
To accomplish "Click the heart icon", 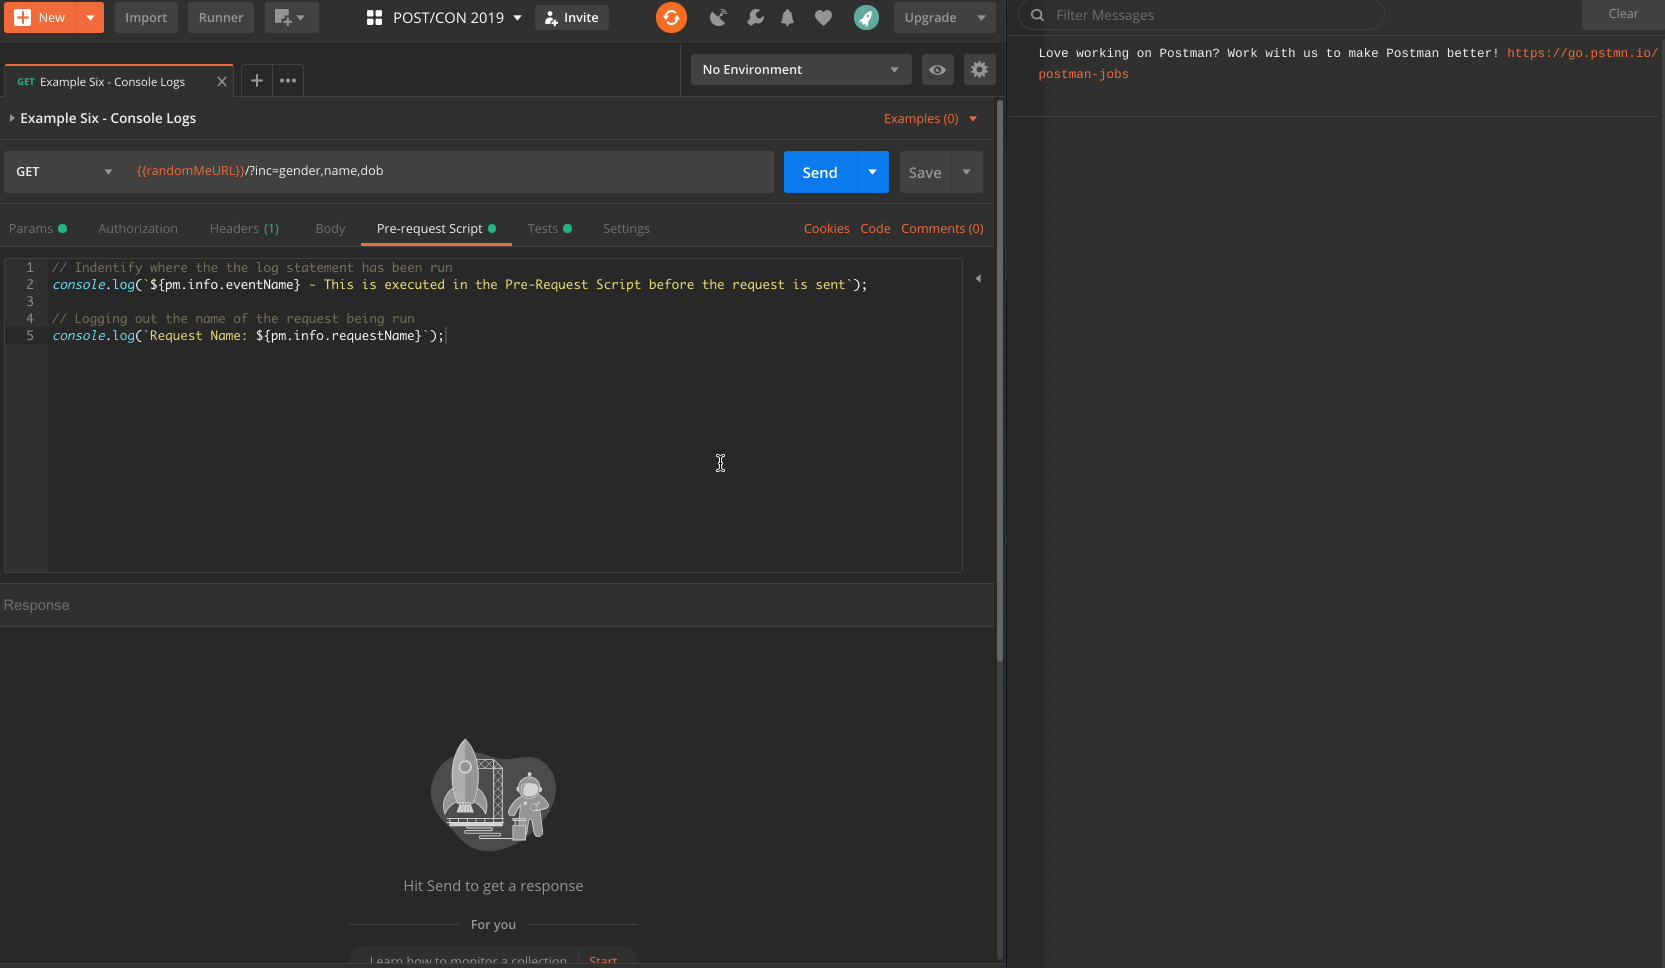I will coord(823,17).
